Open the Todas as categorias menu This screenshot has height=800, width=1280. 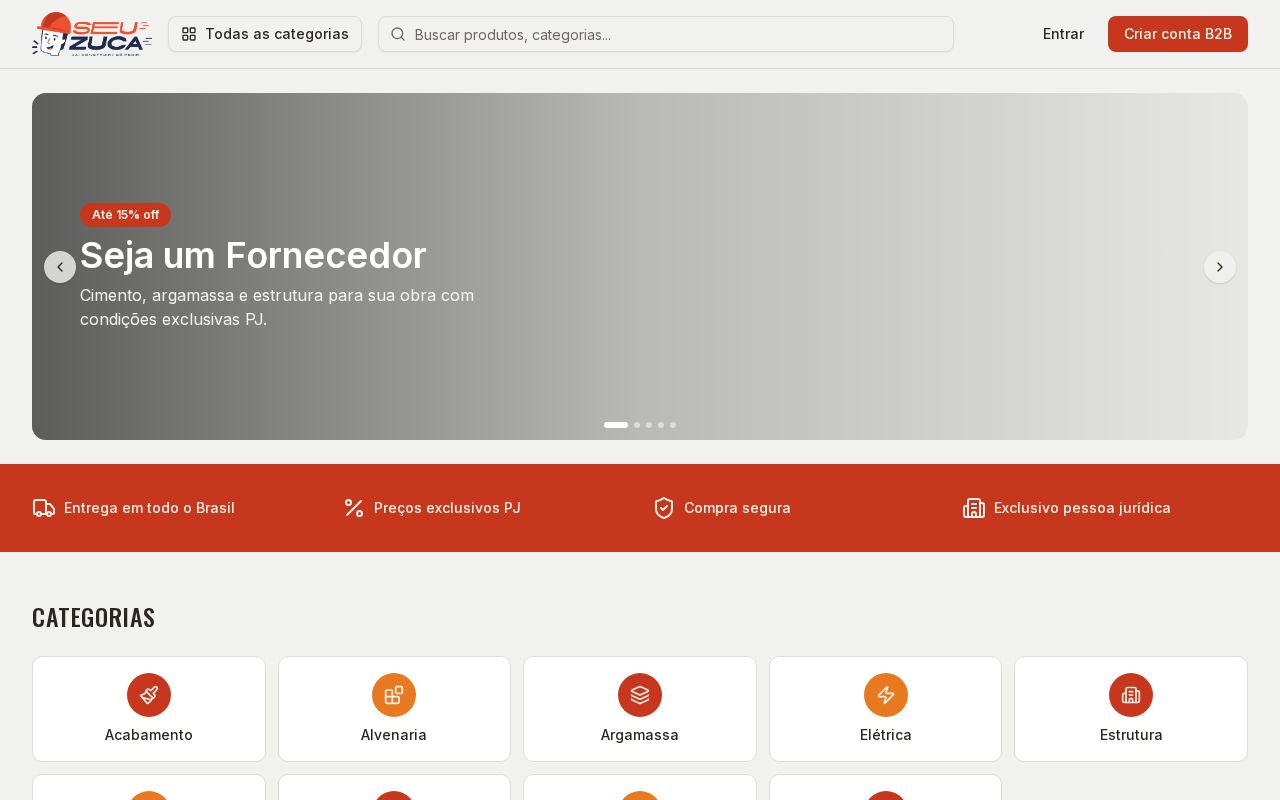pyautogui.click(x=265, y=34)
